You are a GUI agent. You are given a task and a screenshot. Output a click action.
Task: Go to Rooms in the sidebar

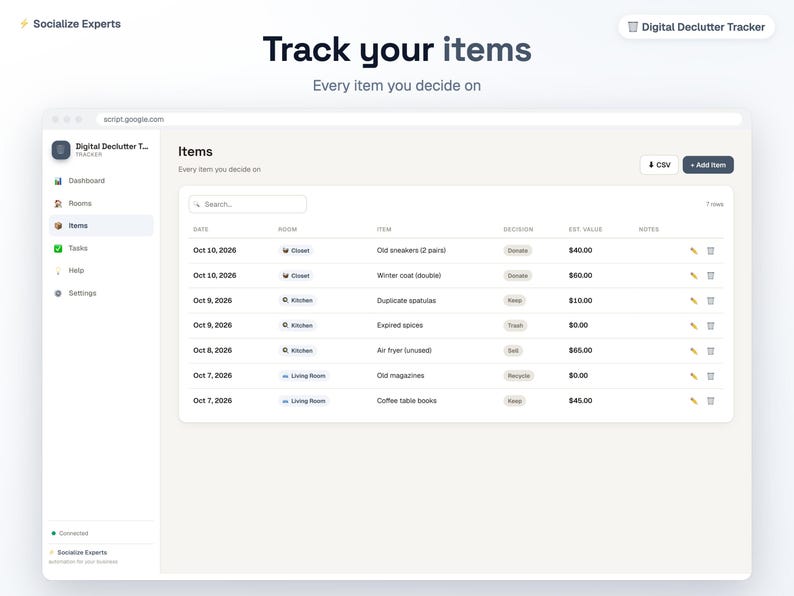click(101, 204)
